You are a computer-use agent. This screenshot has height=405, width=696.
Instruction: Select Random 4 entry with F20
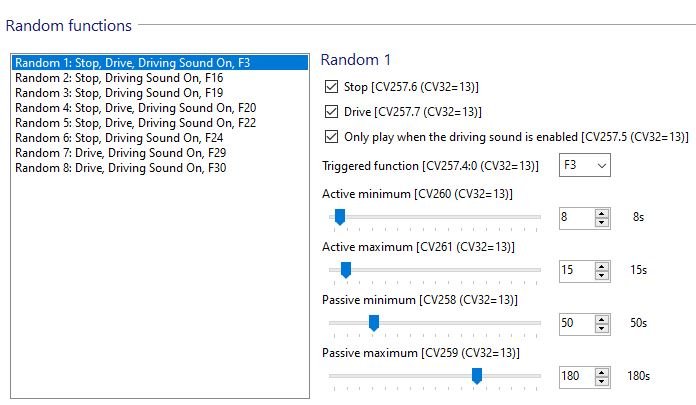(135, 108)
